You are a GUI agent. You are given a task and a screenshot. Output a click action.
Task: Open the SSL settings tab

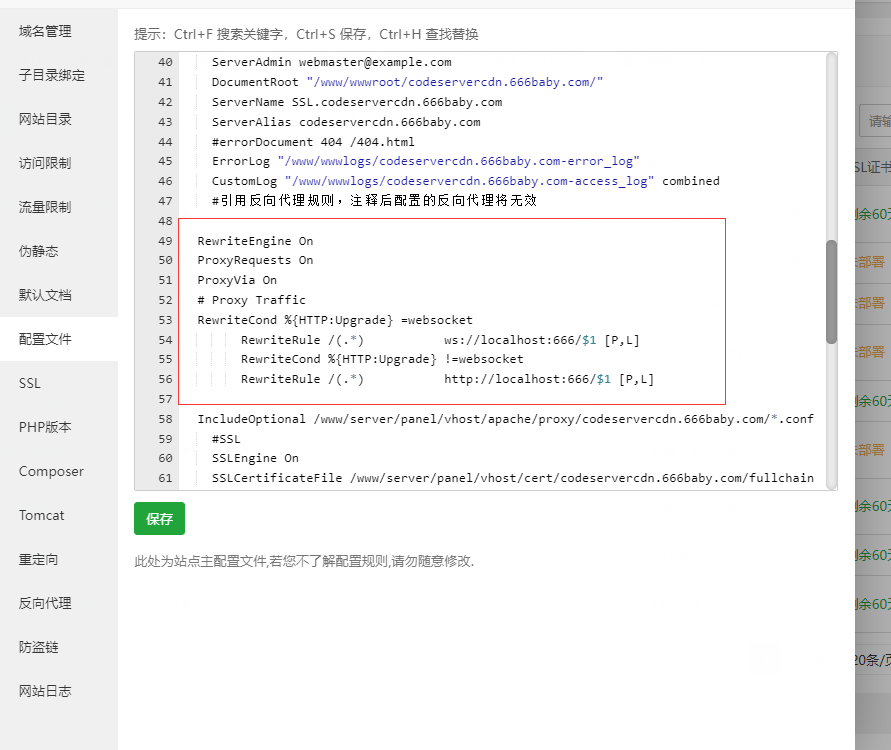30,383
